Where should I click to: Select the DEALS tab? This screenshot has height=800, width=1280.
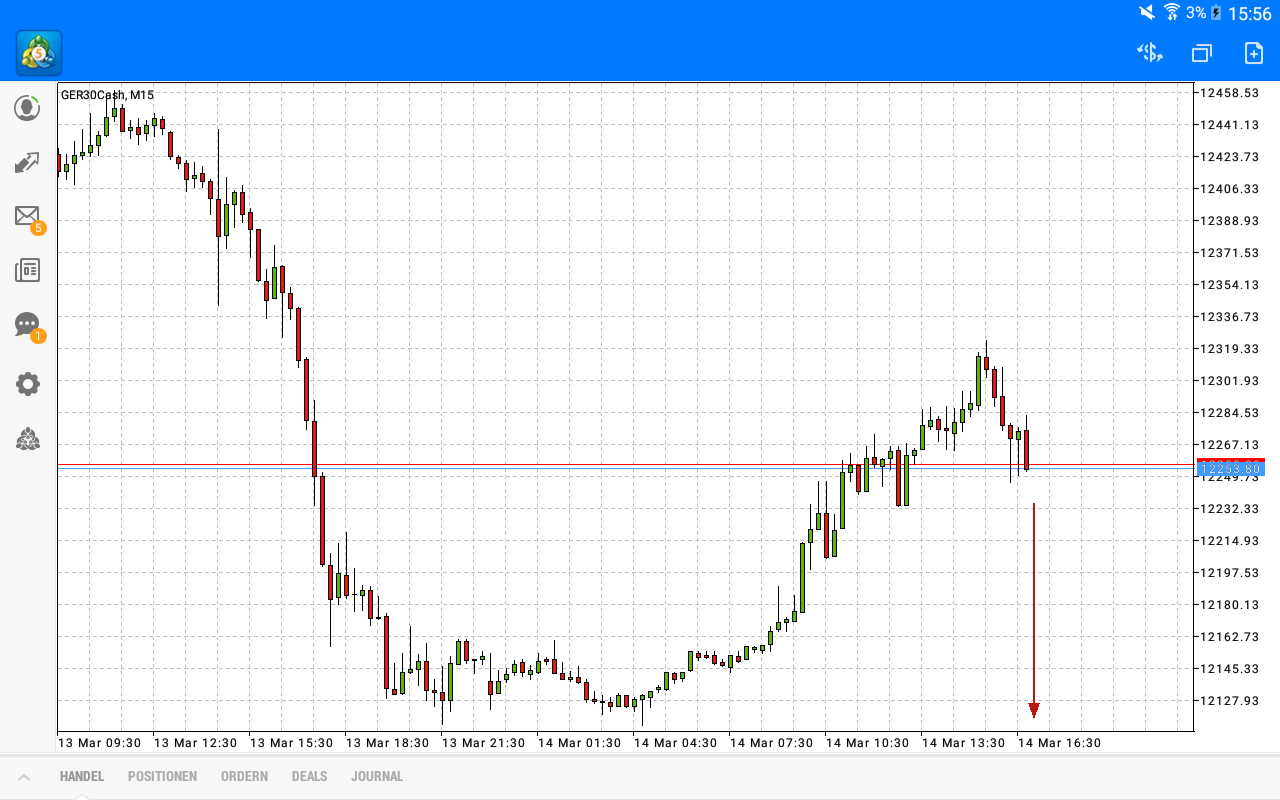[x=309, y=776]
